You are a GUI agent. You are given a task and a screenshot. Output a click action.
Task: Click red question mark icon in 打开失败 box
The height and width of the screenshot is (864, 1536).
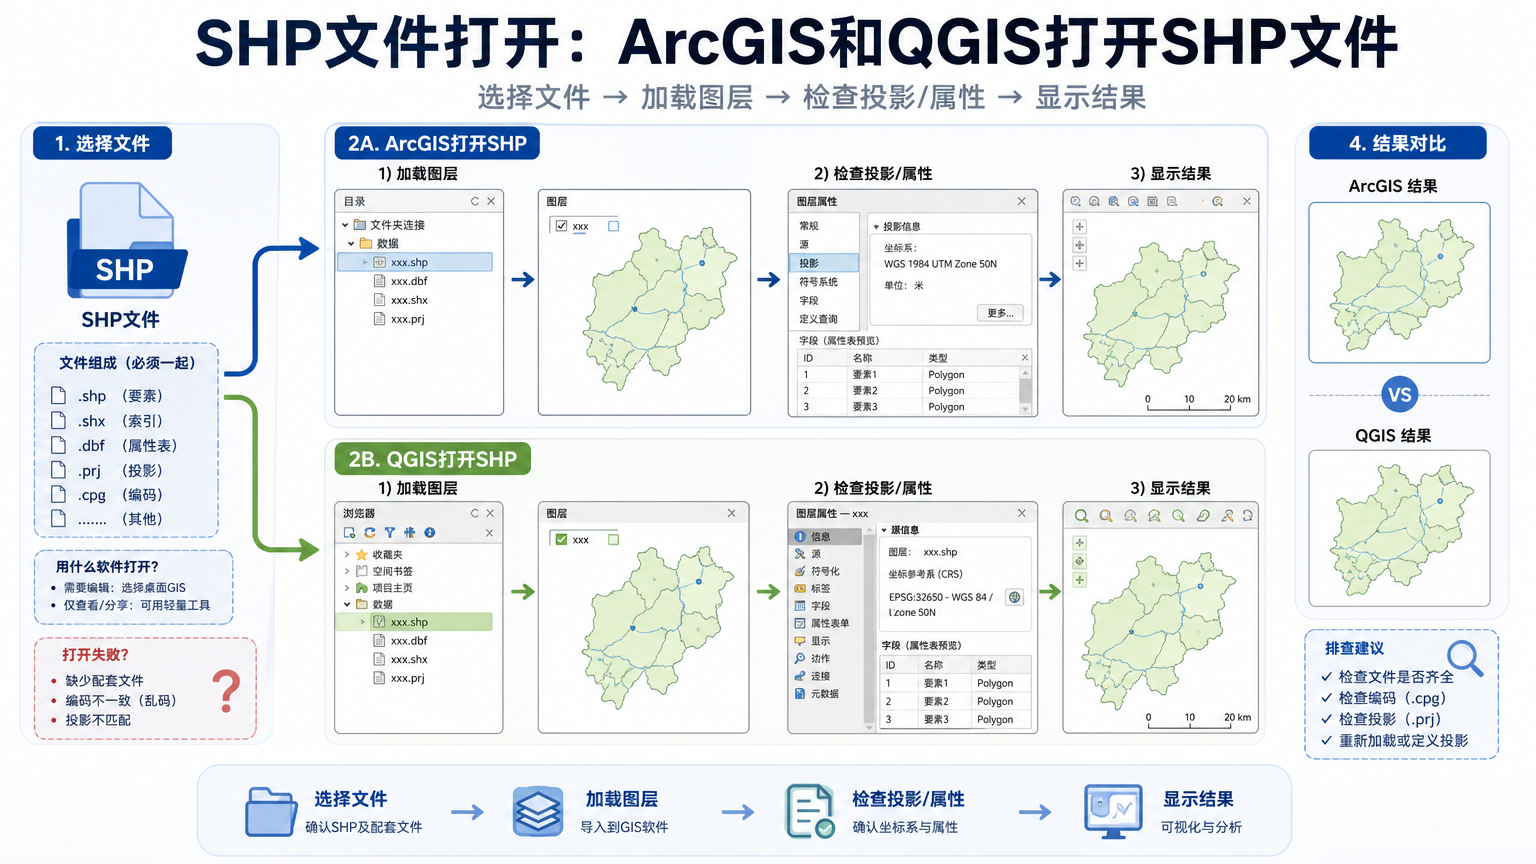(228, 690)
